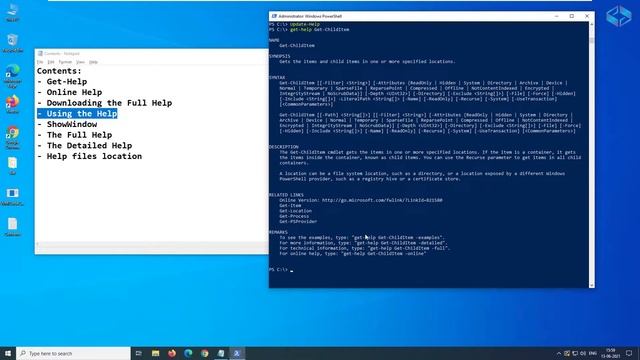Viewport: 640px width, 360px height.
Task: Open the taskbar clock and date
Action: (x=611, y=353)
